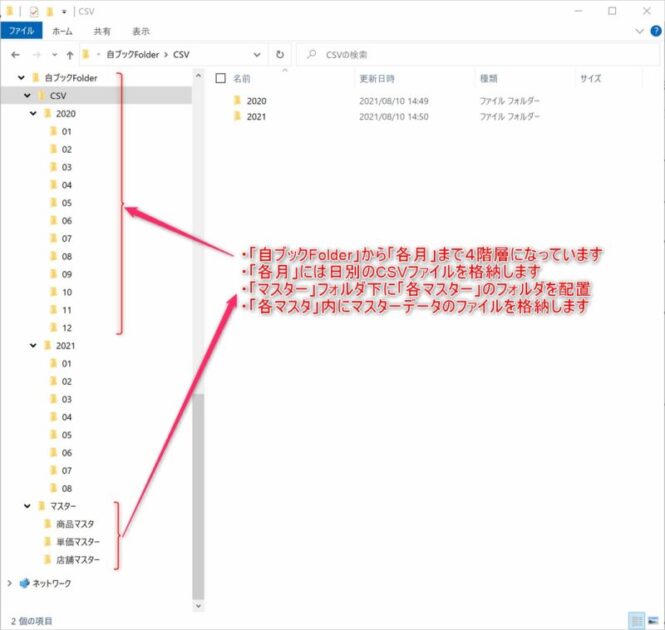The height and width of the screenshot is (630, 665).
Task: Sort by 名前 column header
Action: [x=242, y=78]
